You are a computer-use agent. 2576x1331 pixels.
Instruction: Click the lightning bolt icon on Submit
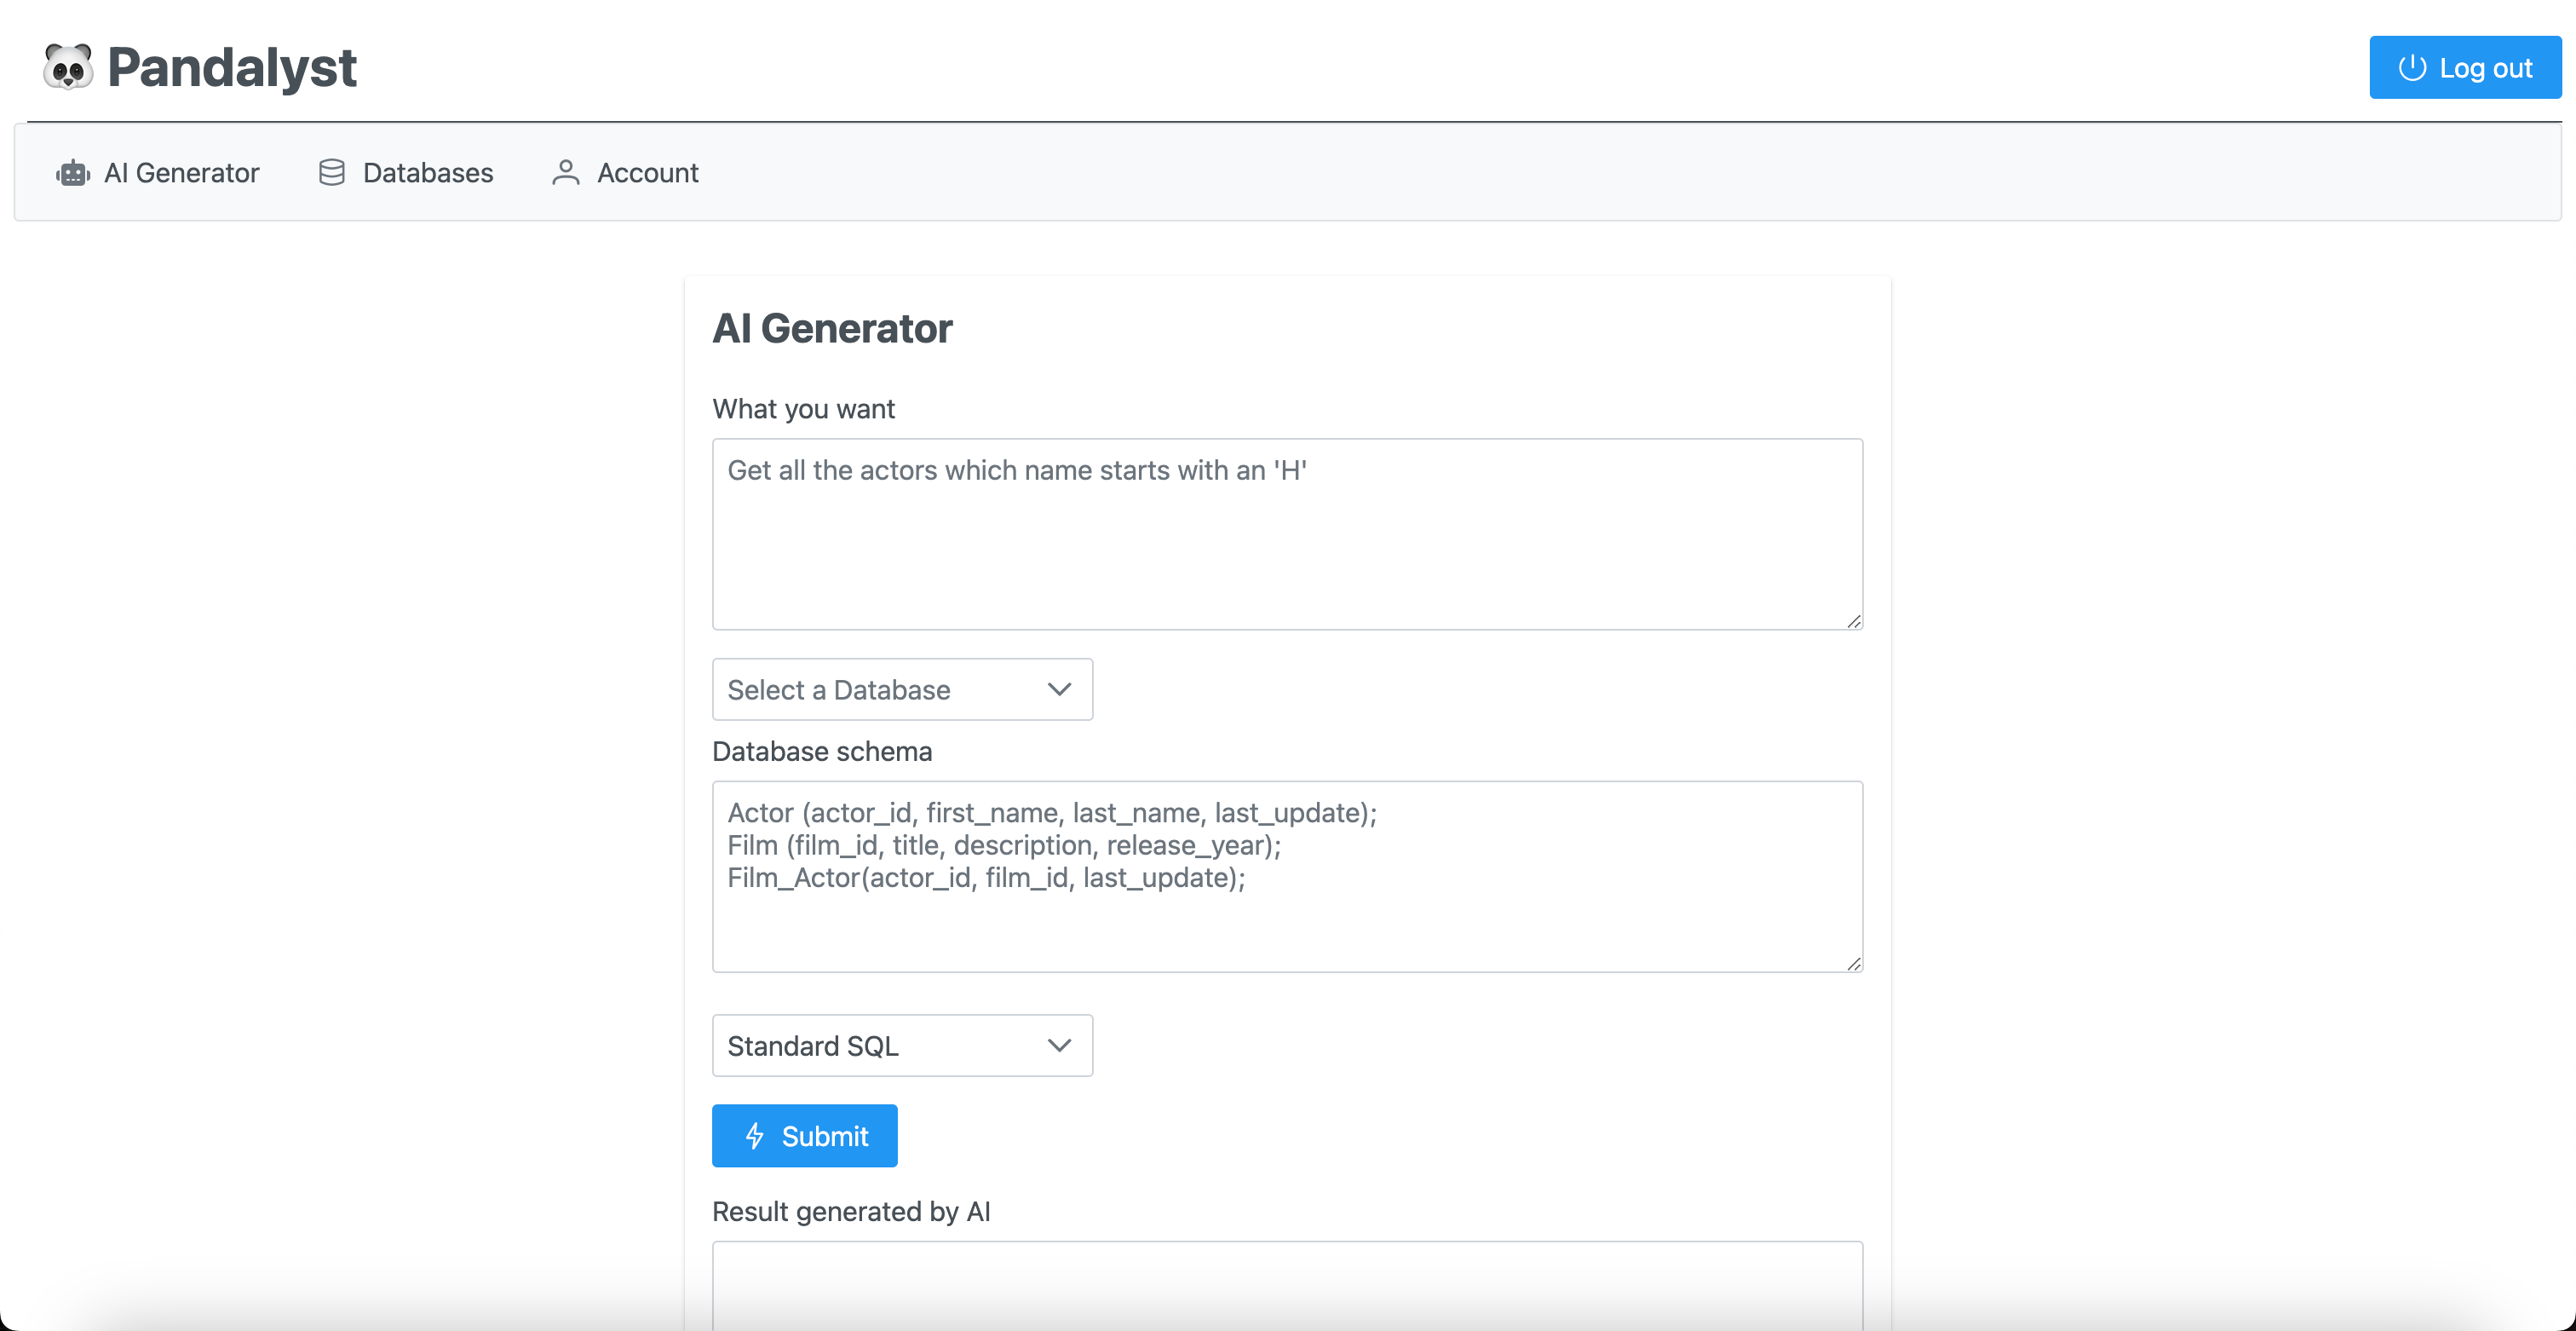tap(755, 1135)
